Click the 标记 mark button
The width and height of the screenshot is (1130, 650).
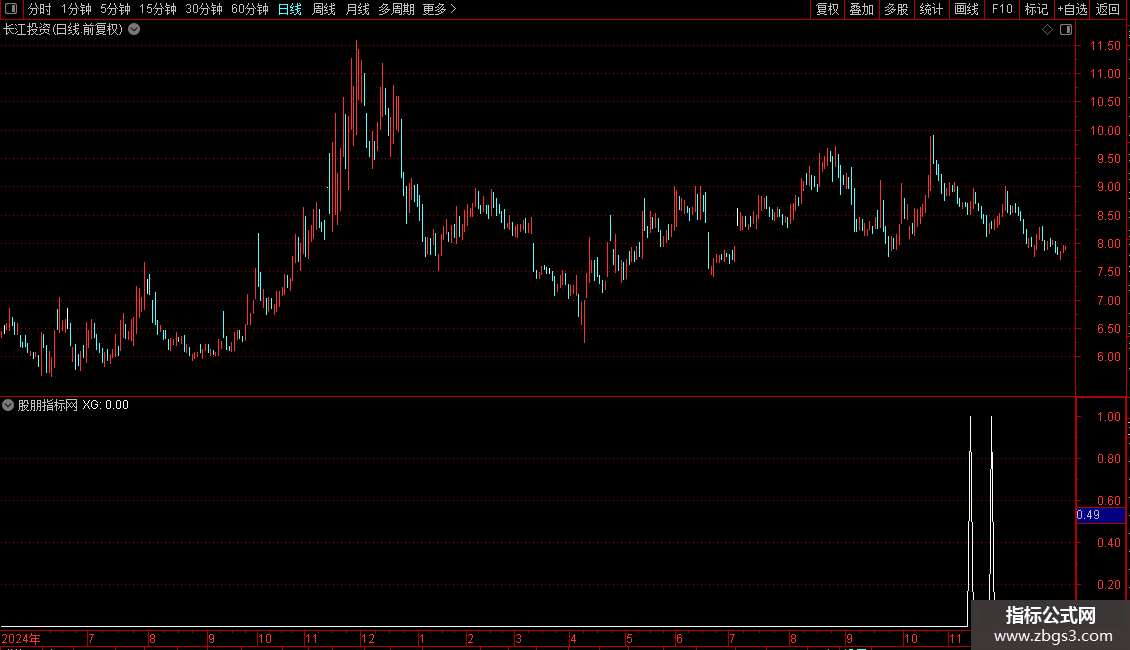point(1036,9)
